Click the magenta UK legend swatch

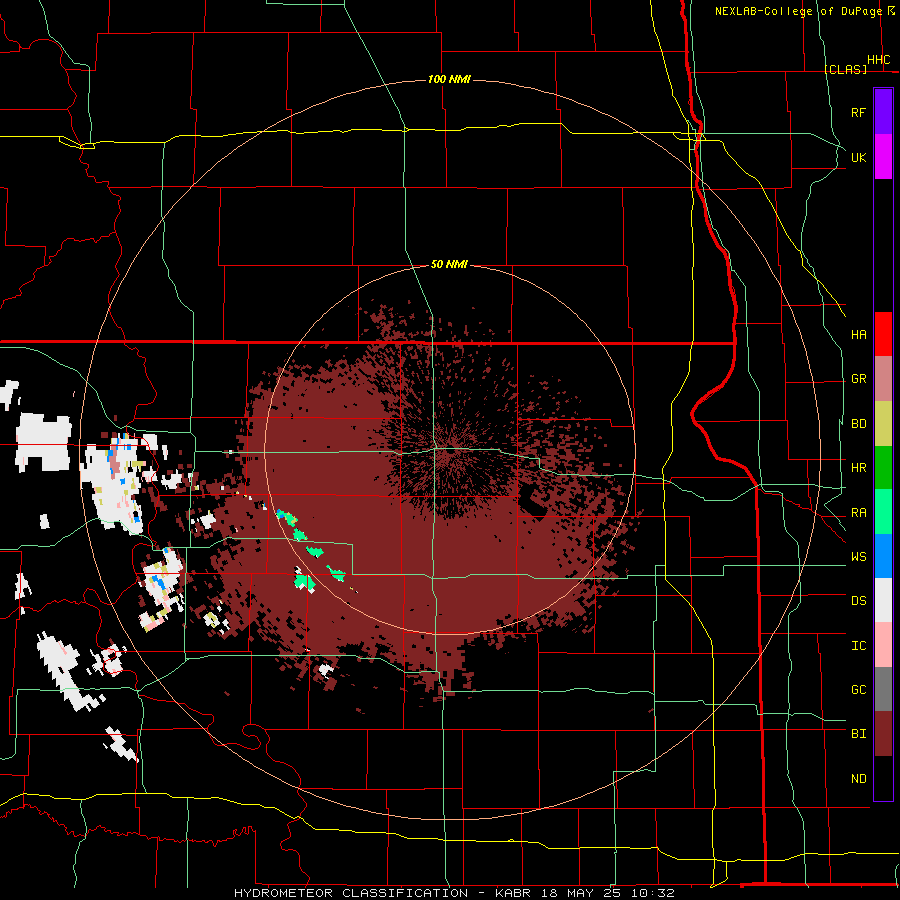(883, 157)
